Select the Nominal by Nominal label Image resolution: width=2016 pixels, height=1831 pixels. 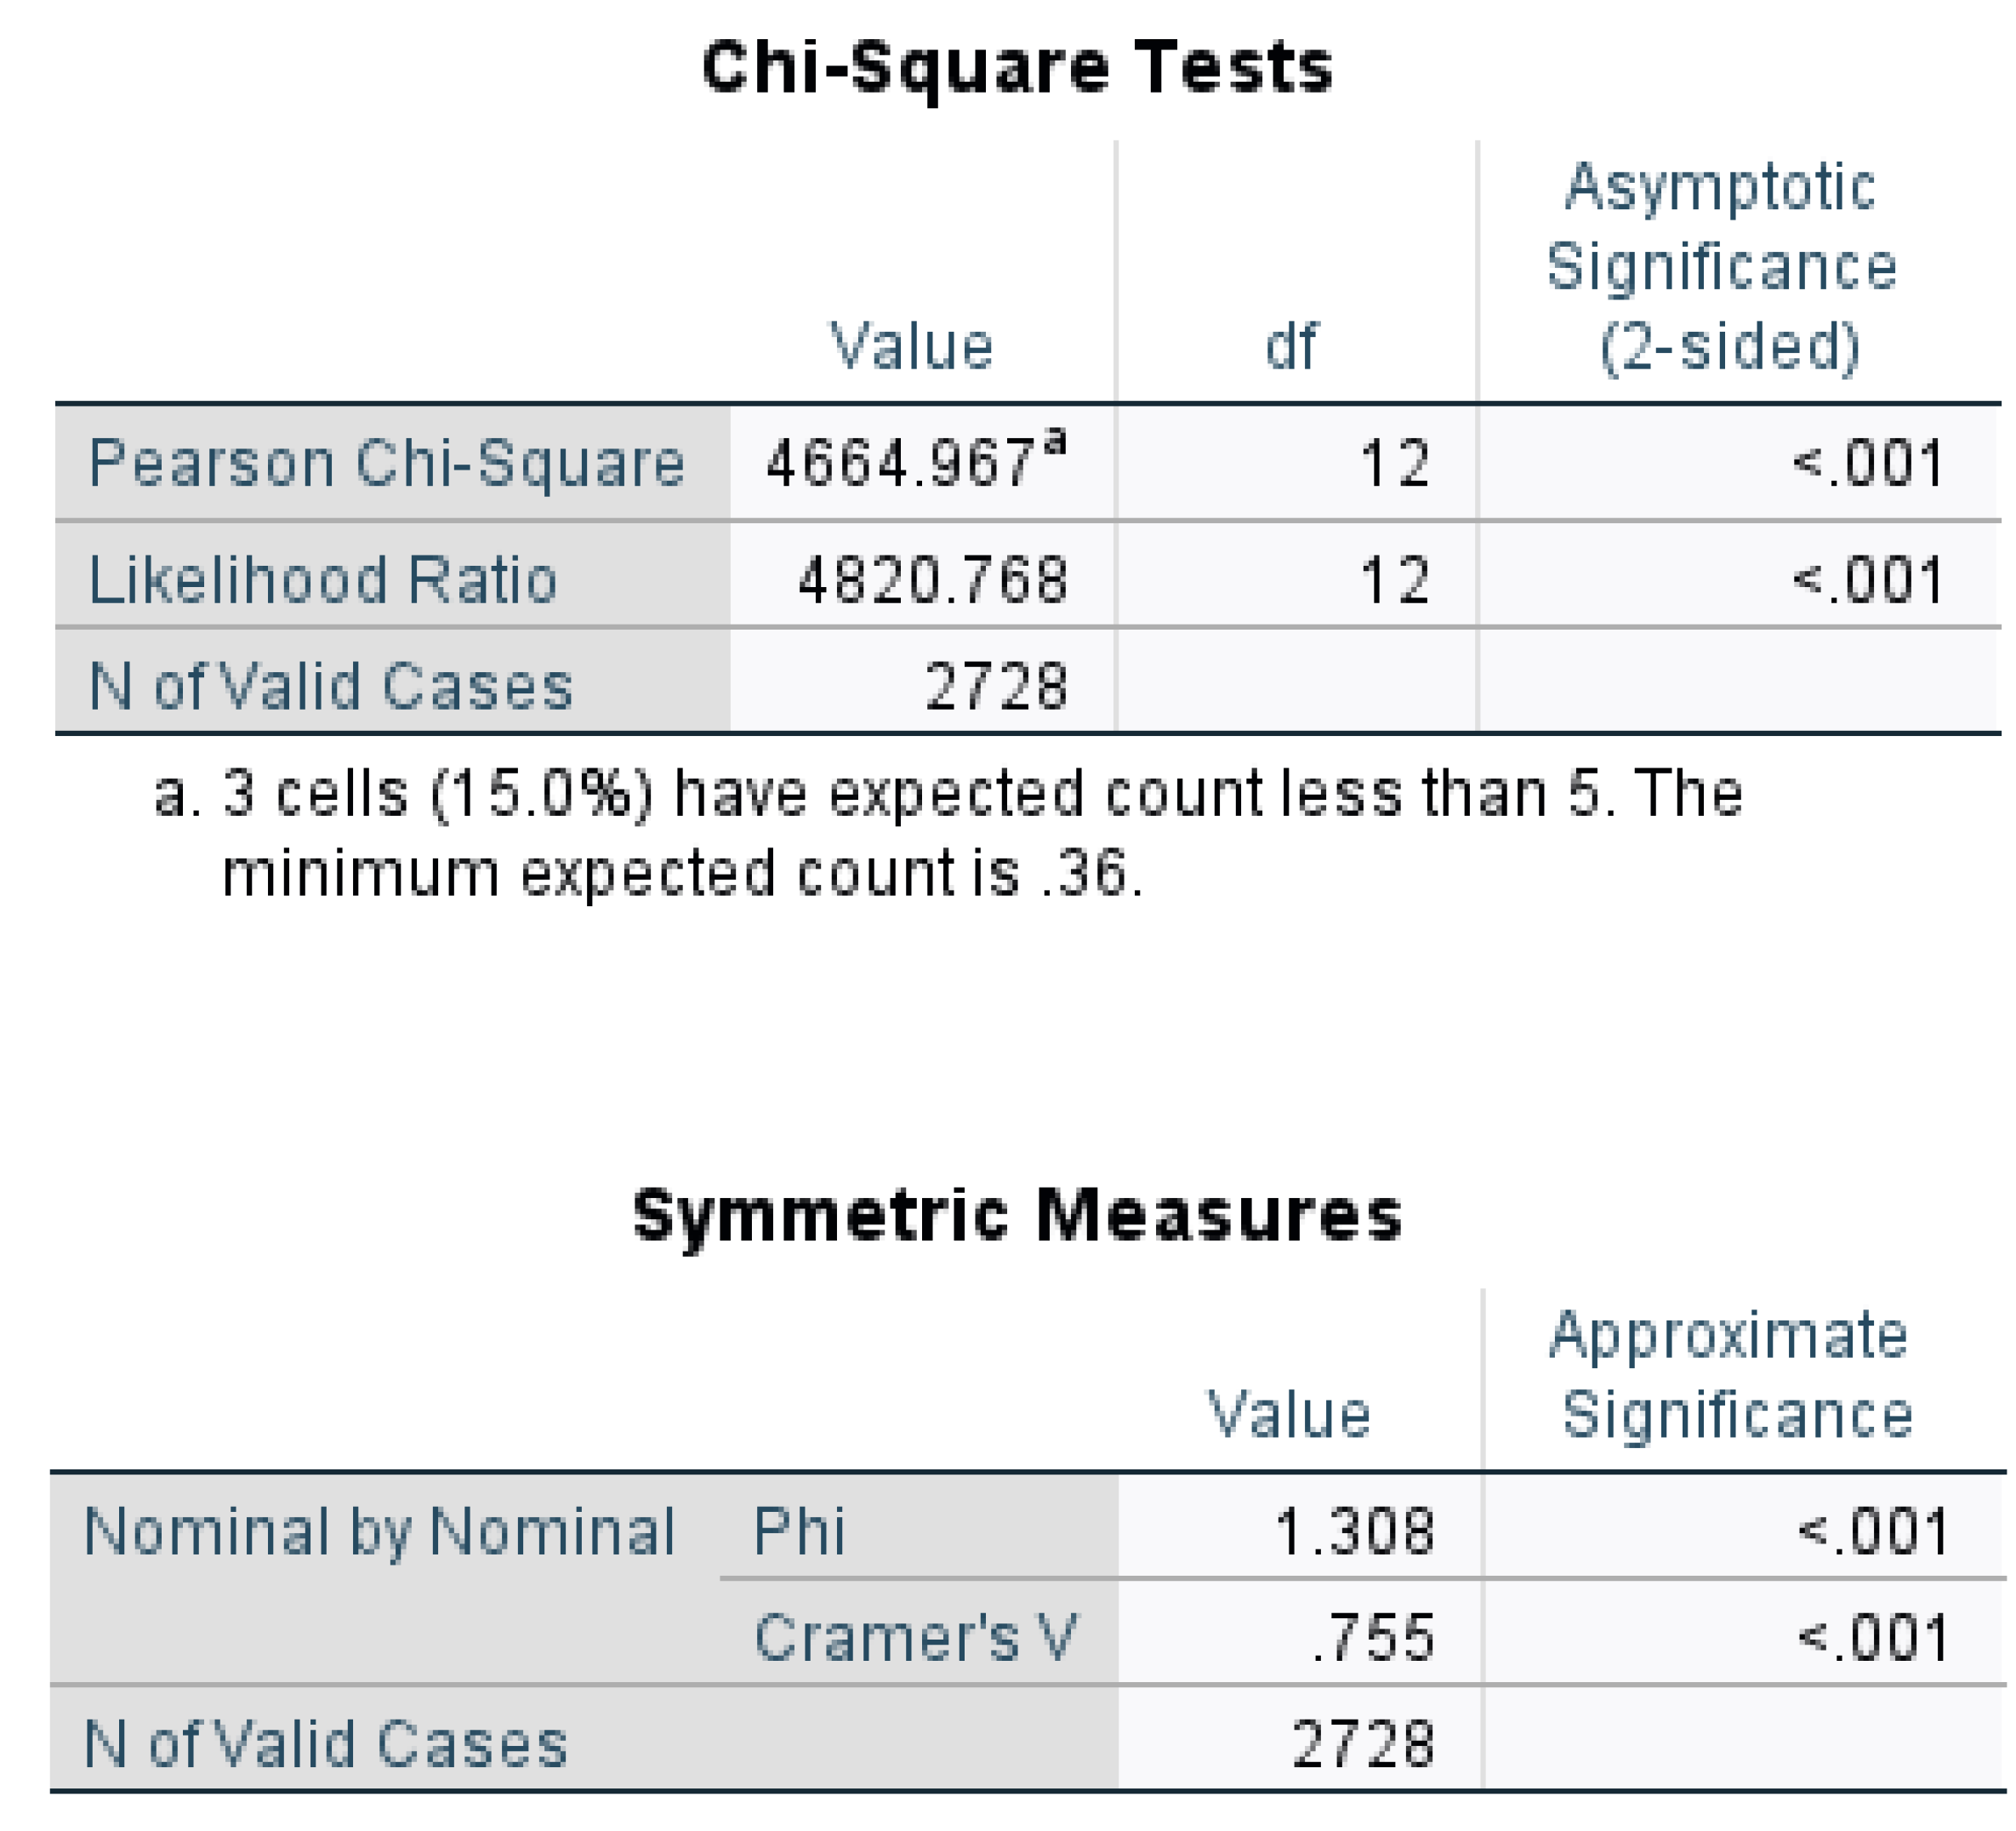(x=380, y=1531)
